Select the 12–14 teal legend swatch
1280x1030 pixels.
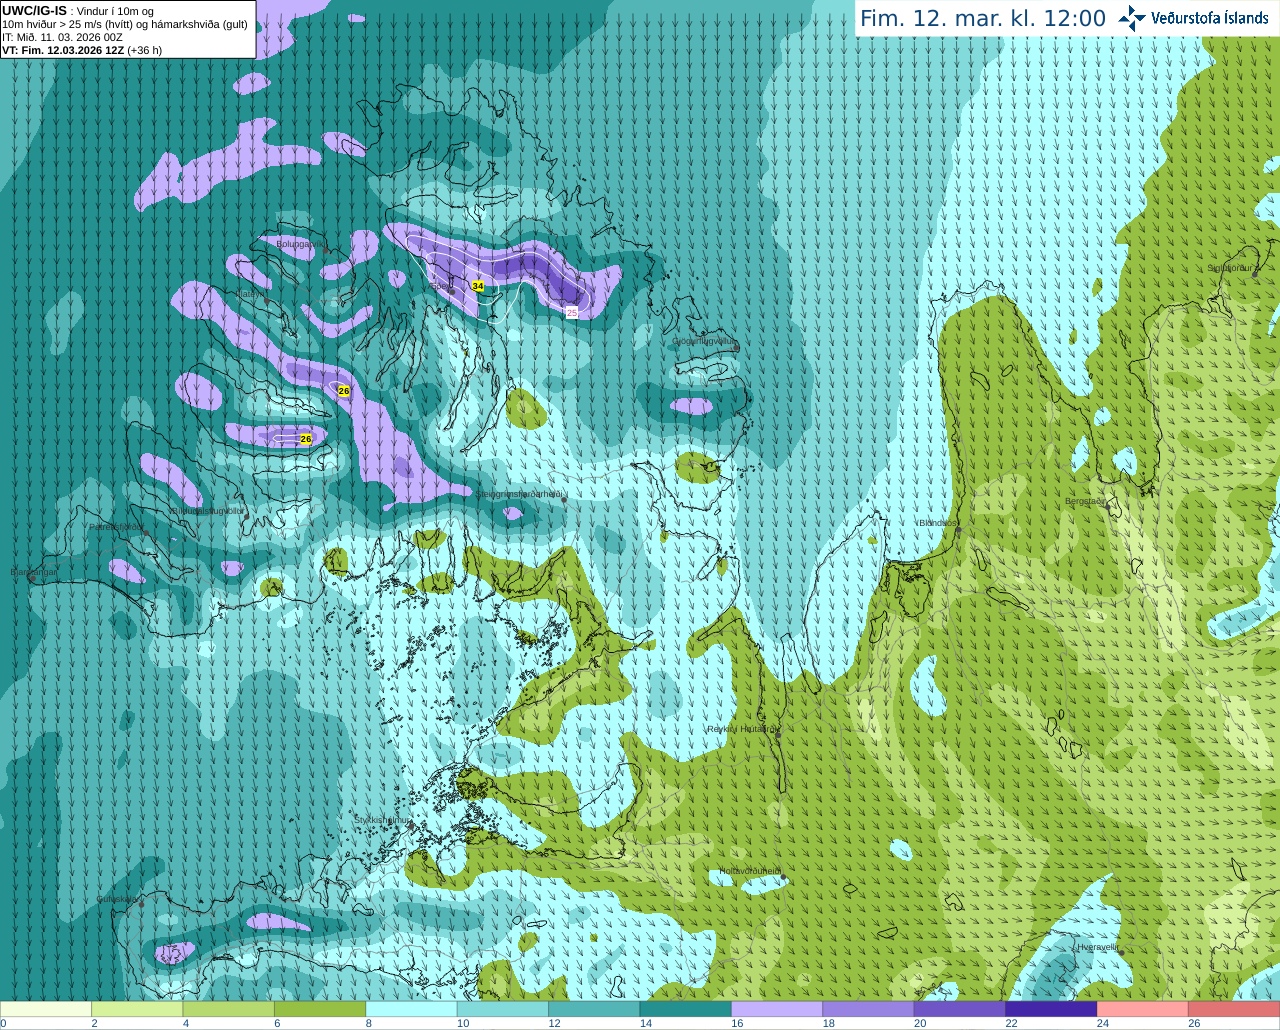click(594, 1010)
